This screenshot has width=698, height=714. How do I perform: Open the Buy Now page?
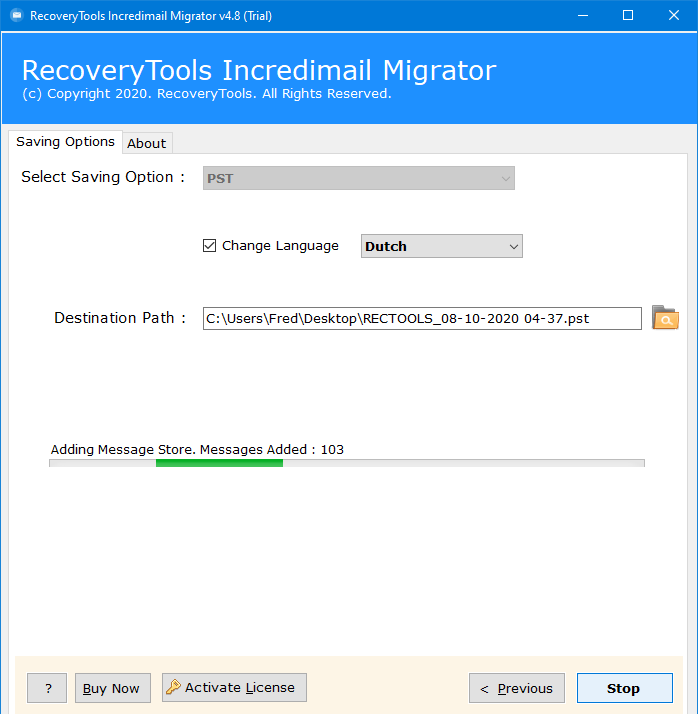112,688
